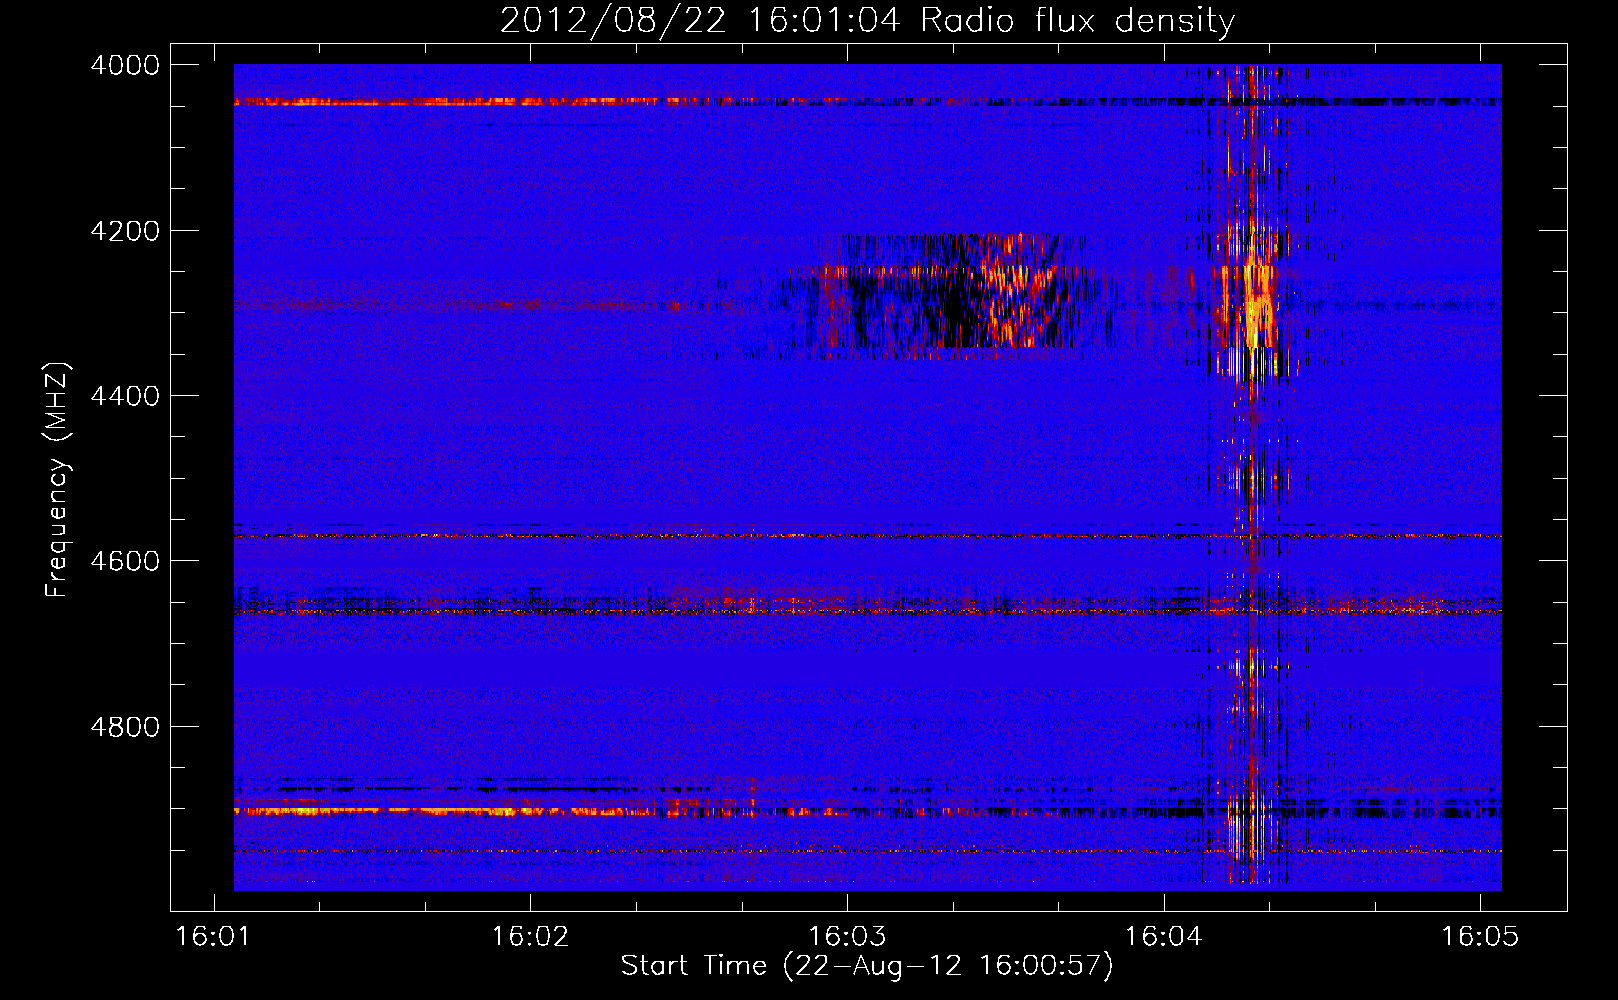Click the 'Start Time (22-Aug-12 16:00:57)' axis label
The width and height of the screenshot is (1618, 1000).
[866, 966]
